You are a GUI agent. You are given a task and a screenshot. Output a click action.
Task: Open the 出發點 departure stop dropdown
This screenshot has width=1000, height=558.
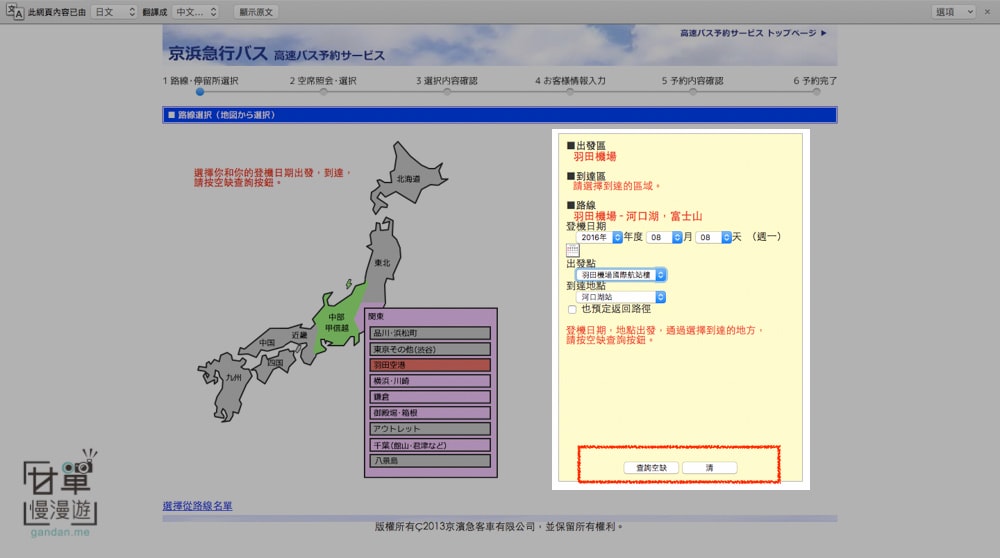621,275
